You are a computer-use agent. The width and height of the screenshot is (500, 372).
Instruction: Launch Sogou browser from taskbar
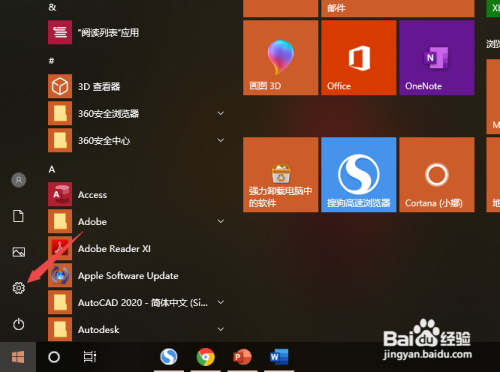169,357
